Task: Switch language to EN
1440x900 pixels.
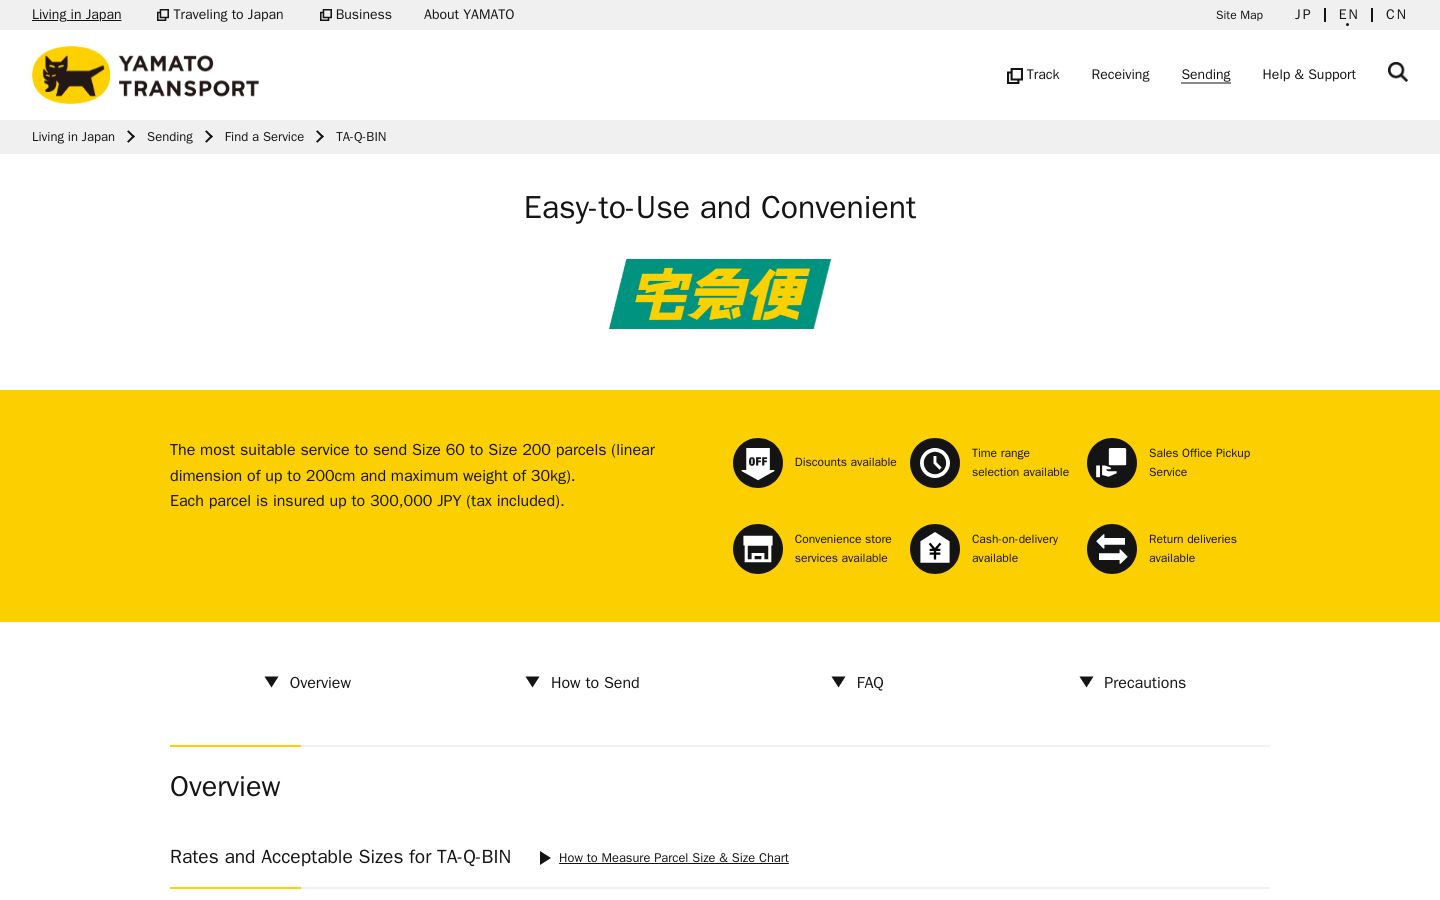Action: pyautogui.click(x=1349, y=15)
